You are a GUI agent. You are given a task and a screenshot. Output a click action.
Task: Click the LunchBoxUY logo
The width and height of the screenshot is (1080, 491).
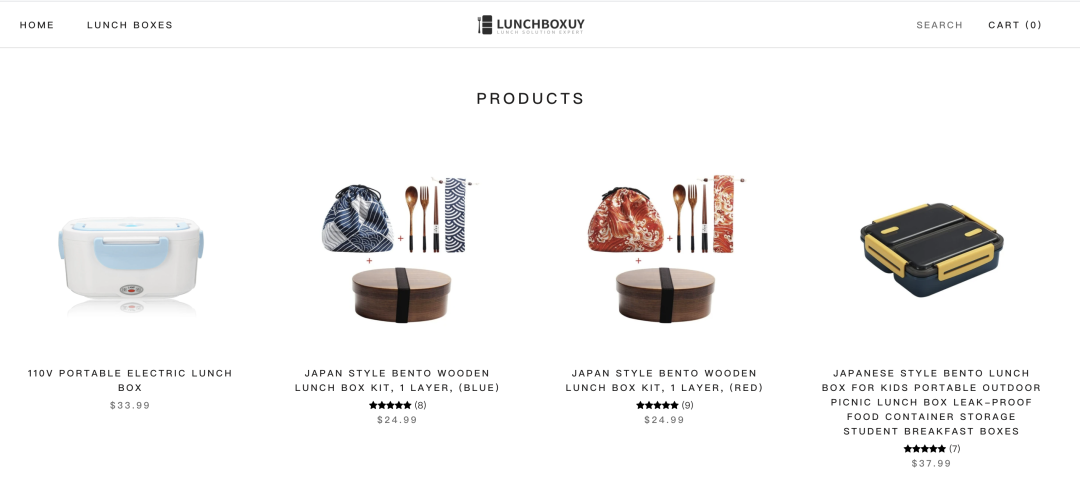530,25
